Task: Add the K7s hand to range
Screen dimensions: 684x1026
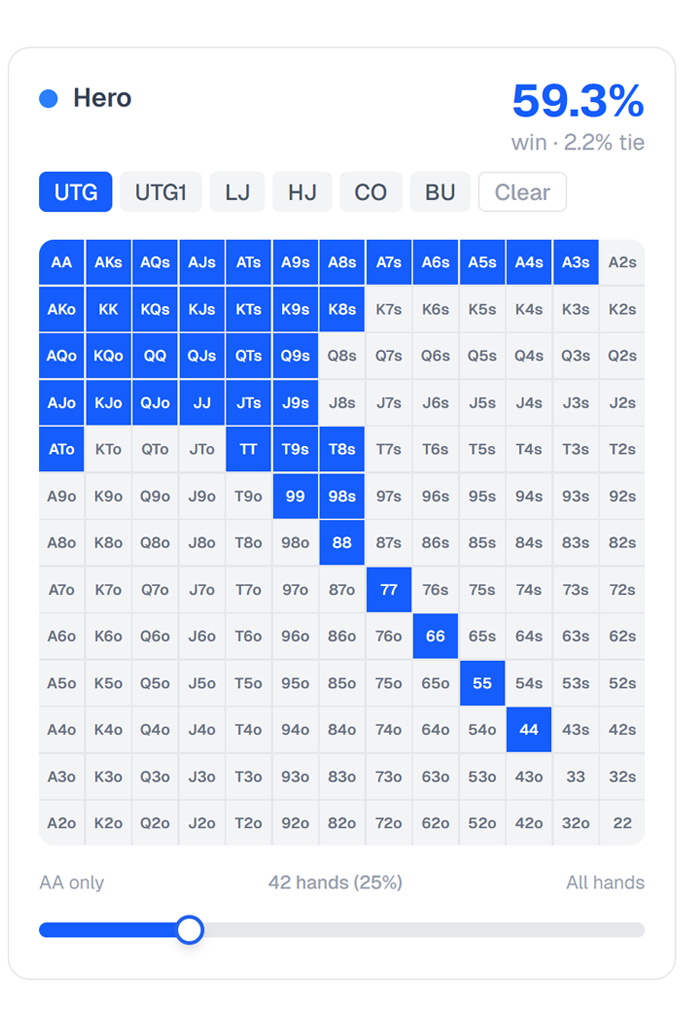Action: coord(389,310)
